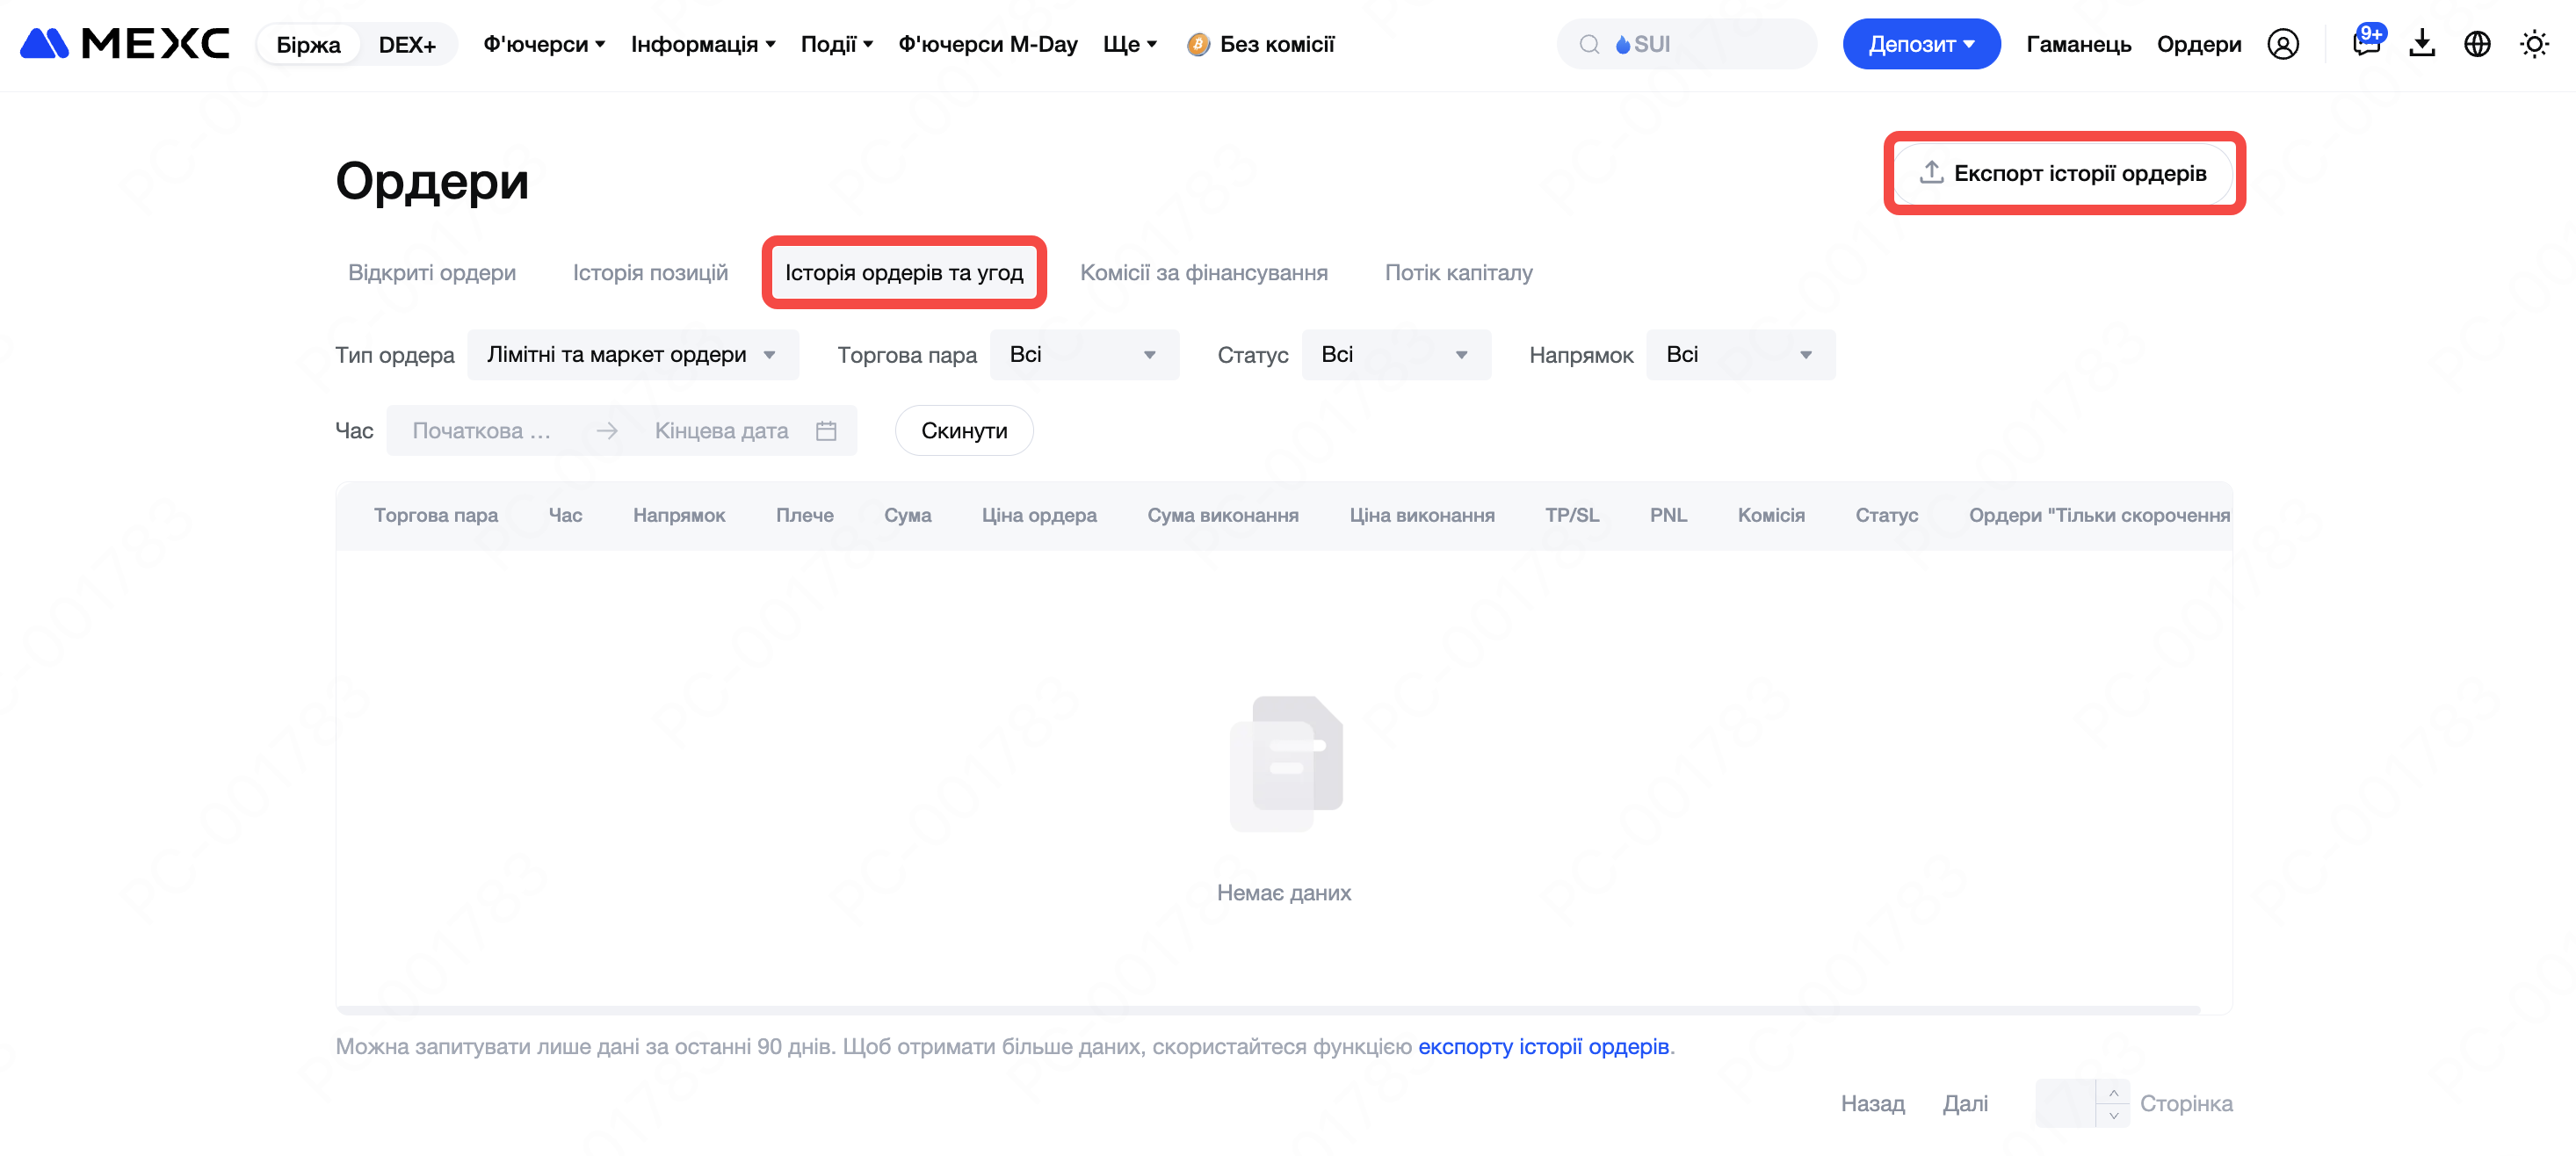Click the TP/SL column header
The width and height of the screenshot is (2576, 1156).
coord(1571,516)
